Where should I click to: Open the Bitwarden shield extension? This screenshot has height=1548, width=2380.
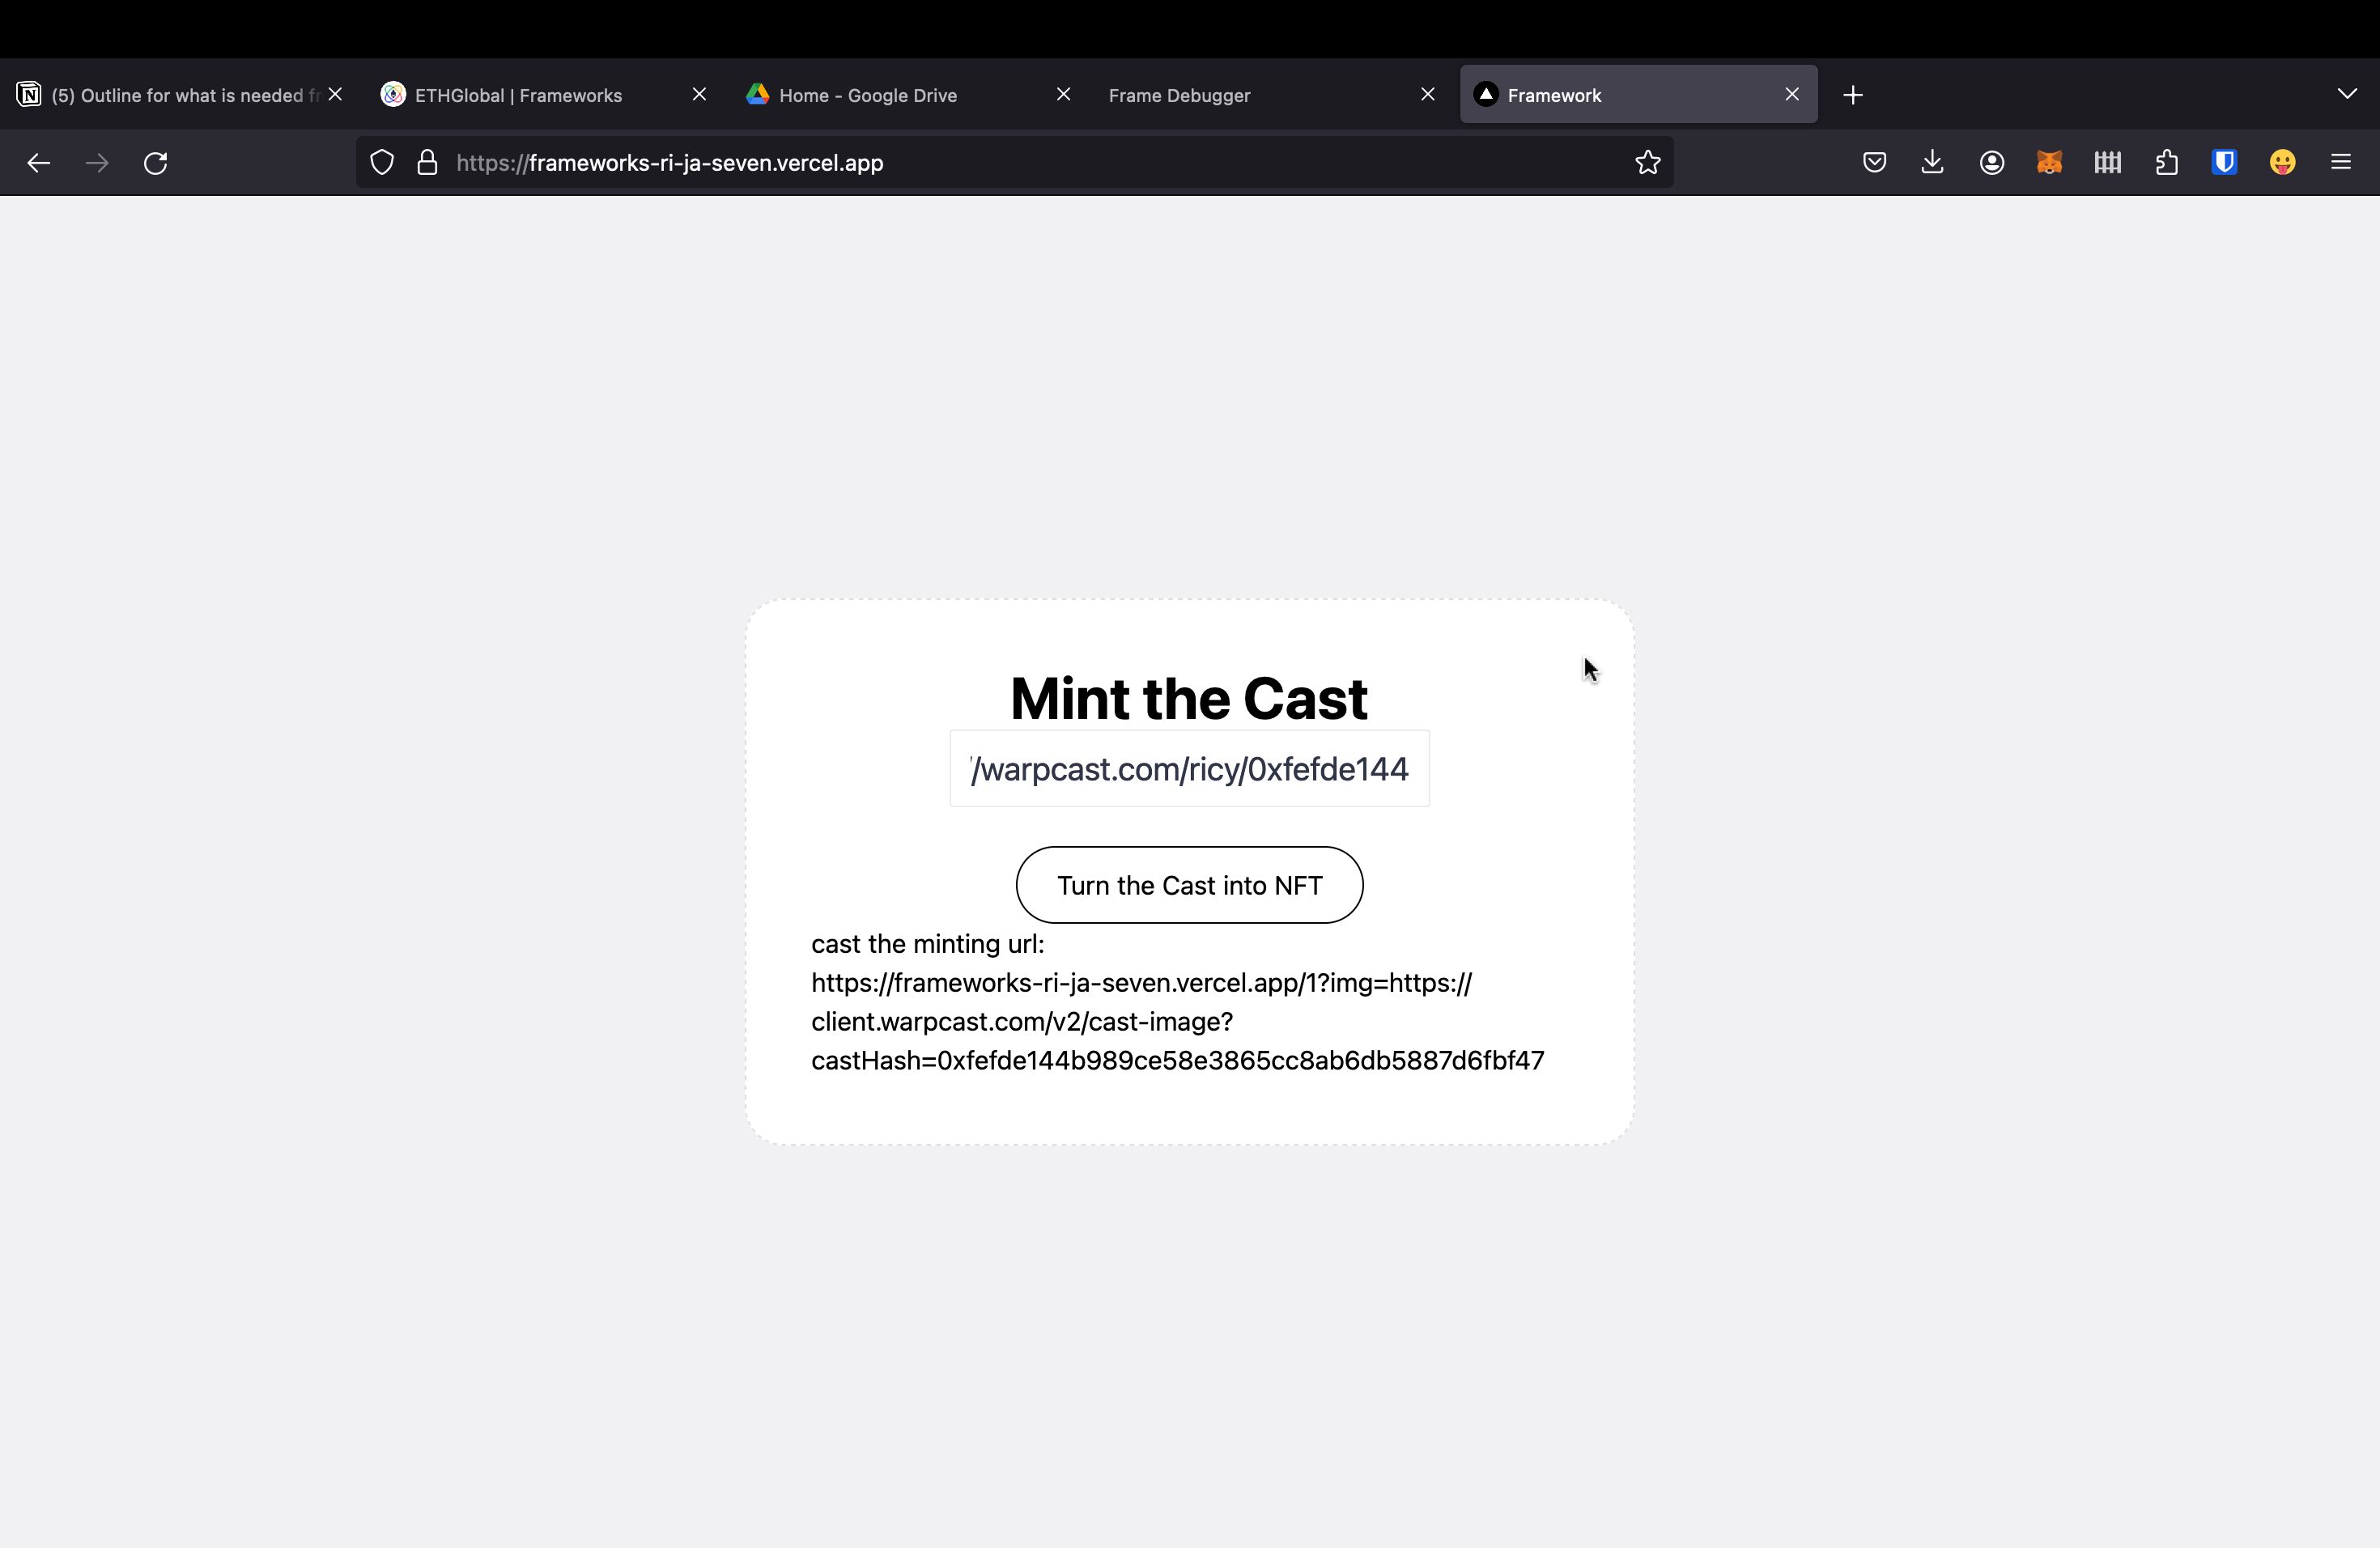click(x=2225, y=163)
